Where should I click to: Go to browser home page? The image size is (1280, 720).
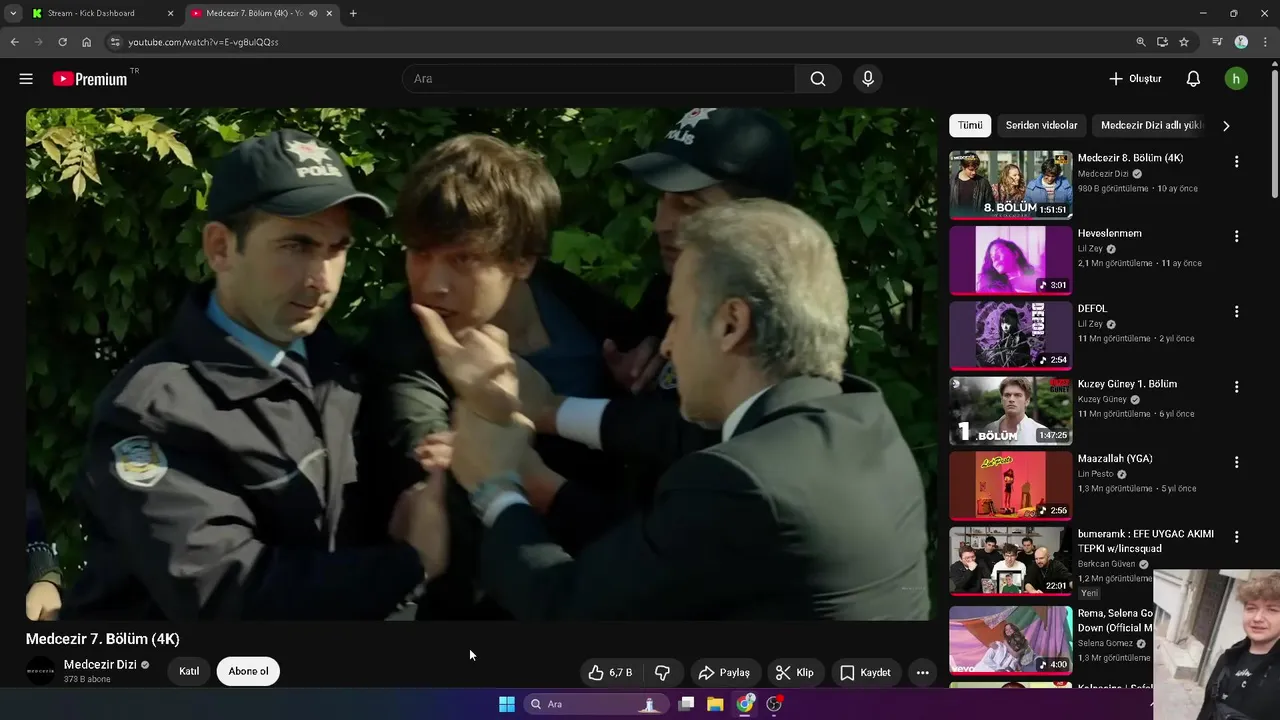click(86, 42)
